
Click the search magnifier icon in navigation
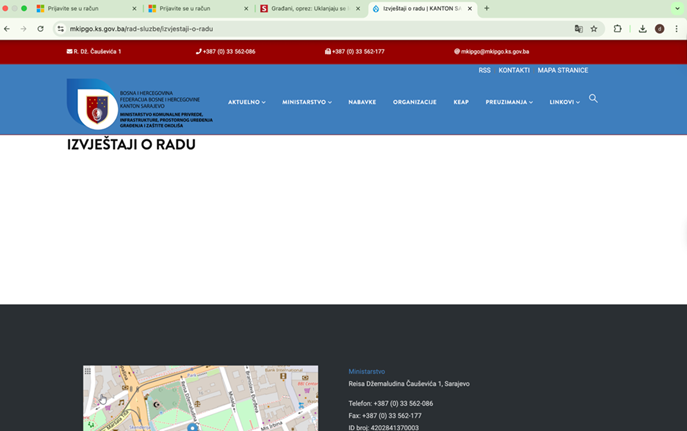pos(593,99)
